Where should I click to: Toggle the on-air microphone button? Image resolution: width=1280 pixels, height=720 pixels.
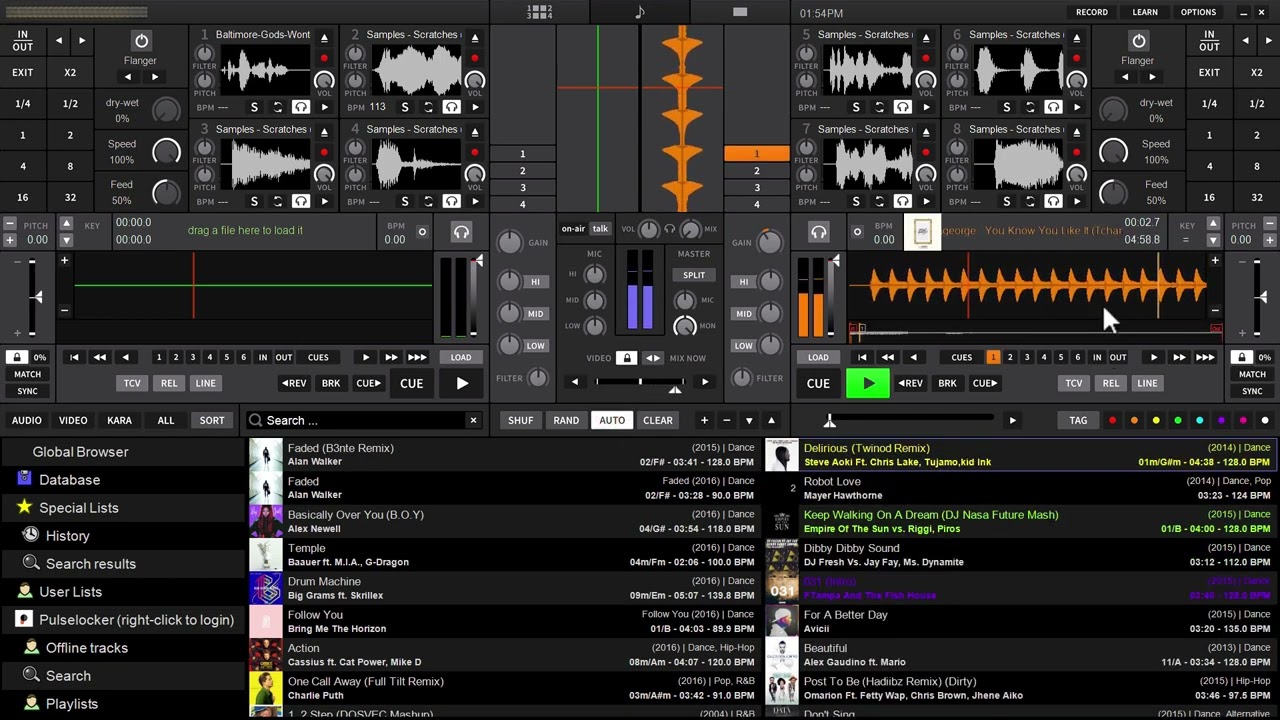573,229
